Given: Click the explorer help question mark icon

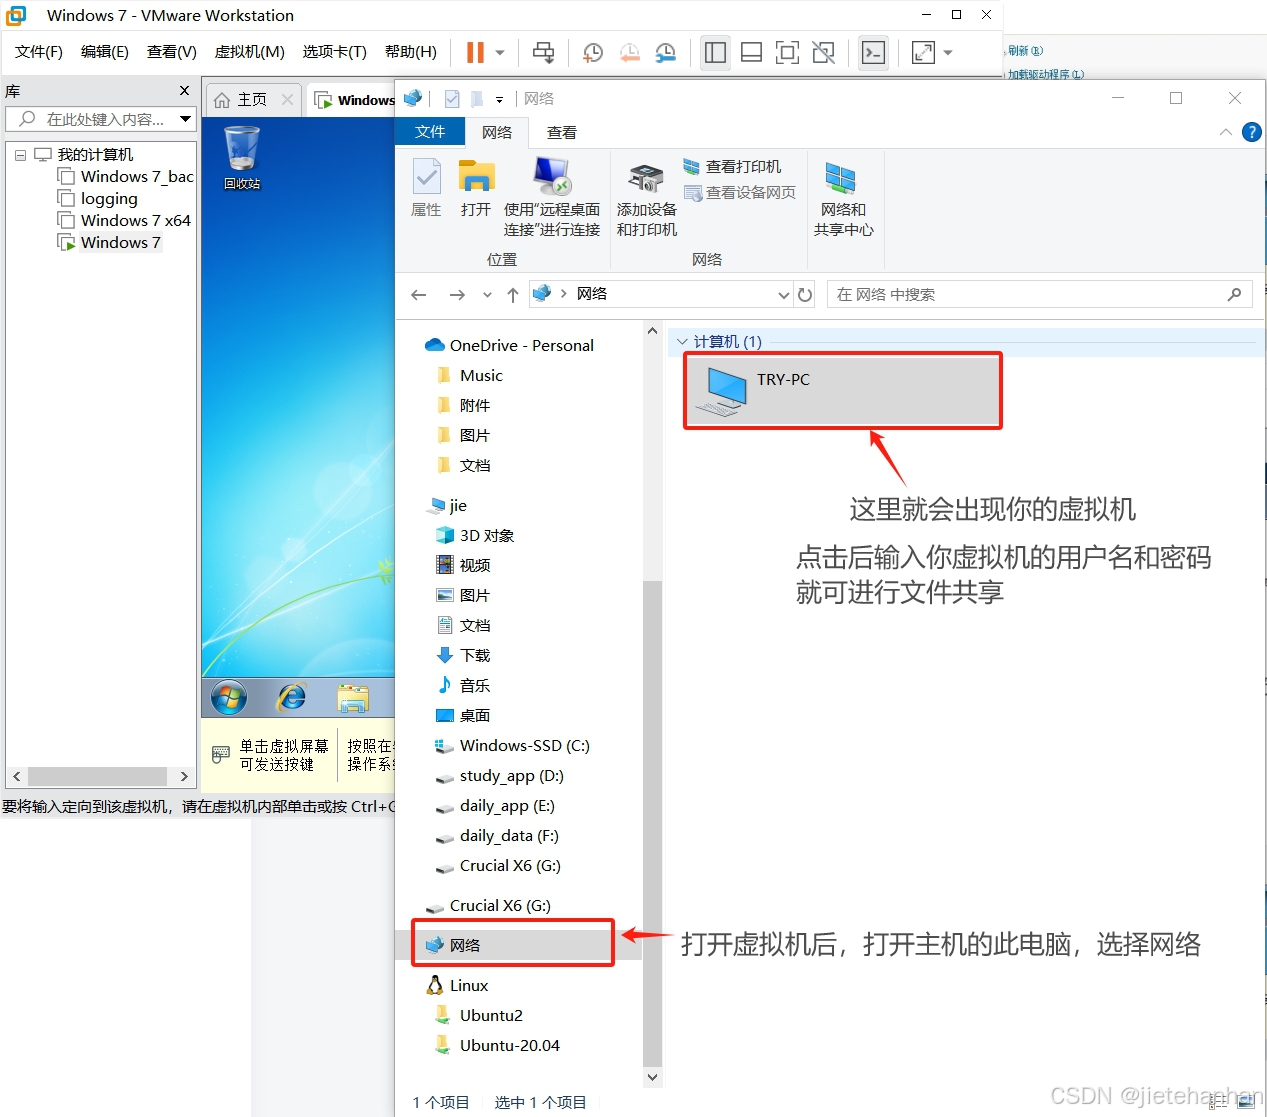Looking at the screenshot, I should coord(1252,132).
